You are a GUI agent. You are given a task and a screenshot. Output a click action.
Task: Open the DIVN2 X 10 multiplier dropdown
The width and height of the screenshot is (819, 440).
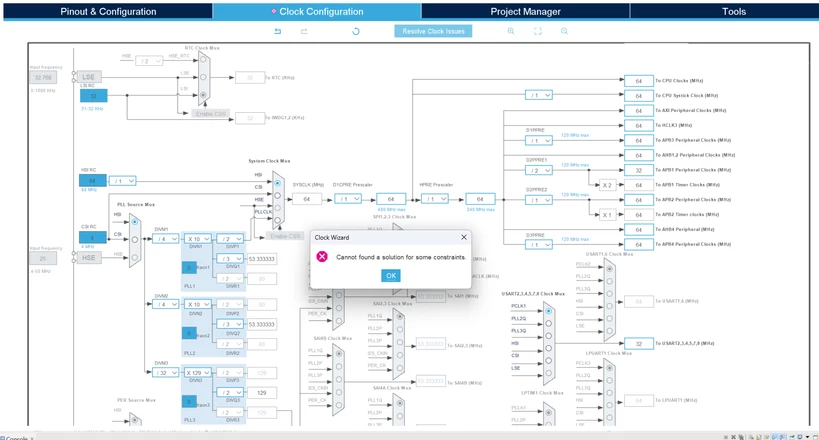[x=197, y=304]
